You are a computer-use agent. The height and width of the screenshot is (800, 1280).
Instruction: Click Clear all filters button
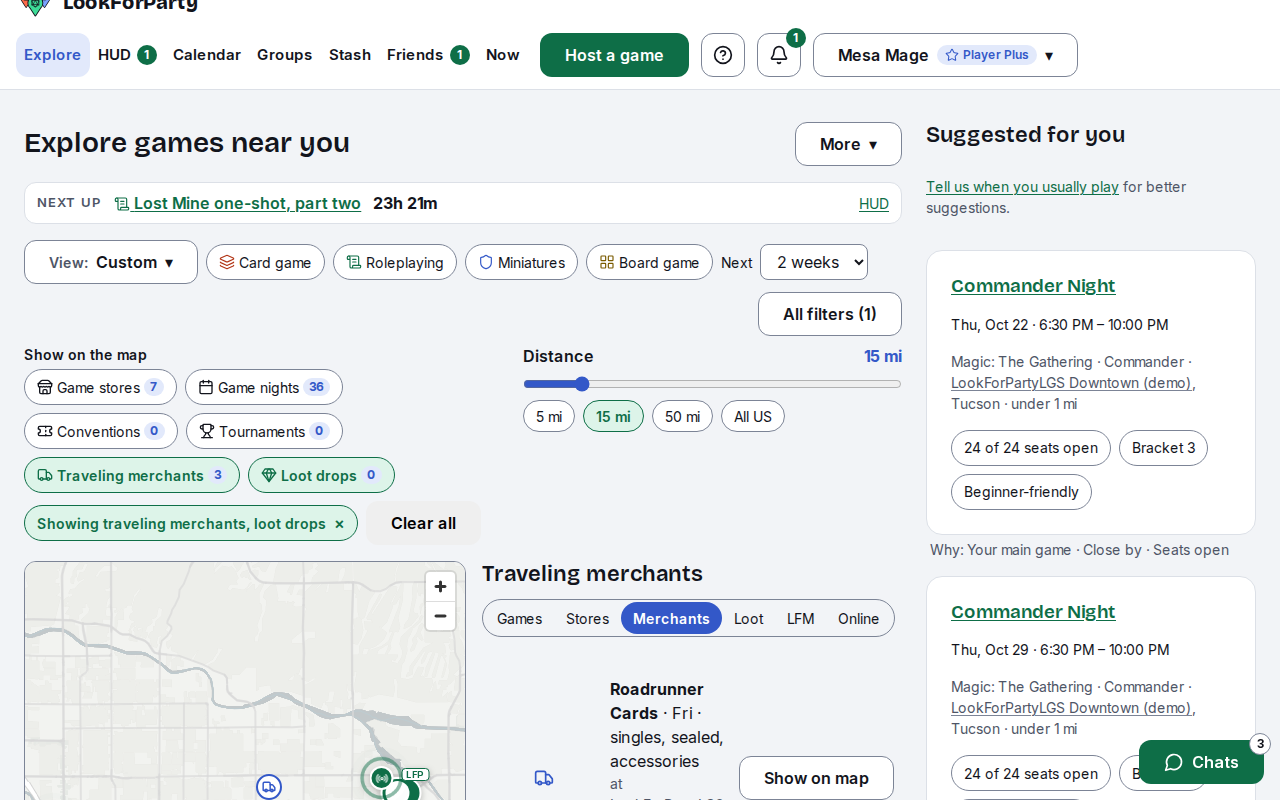pos(423,523)
